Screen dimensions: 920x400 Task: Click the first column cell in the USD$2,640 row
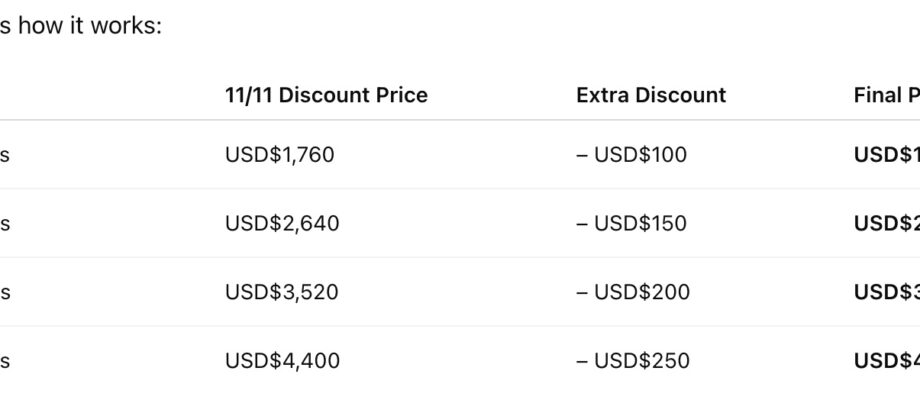pyautogui.click(x=5, y=223)
